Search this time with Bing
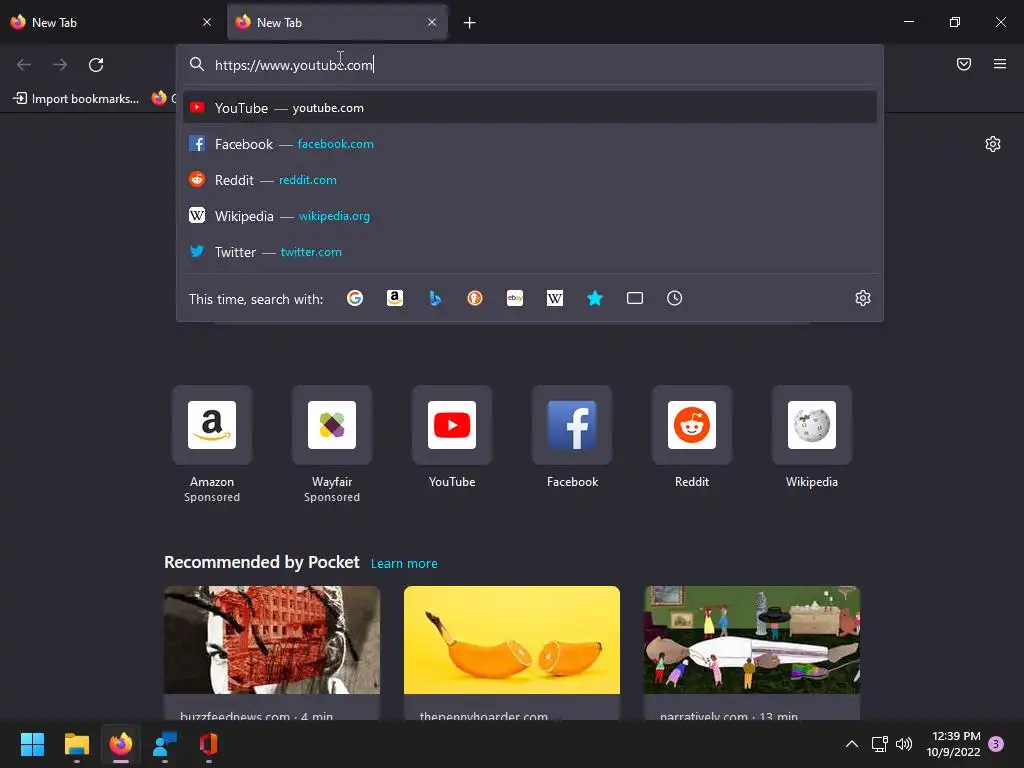The height and width of the screenshot is (768, 1024). pyautogui.click(x=435, y=298)
